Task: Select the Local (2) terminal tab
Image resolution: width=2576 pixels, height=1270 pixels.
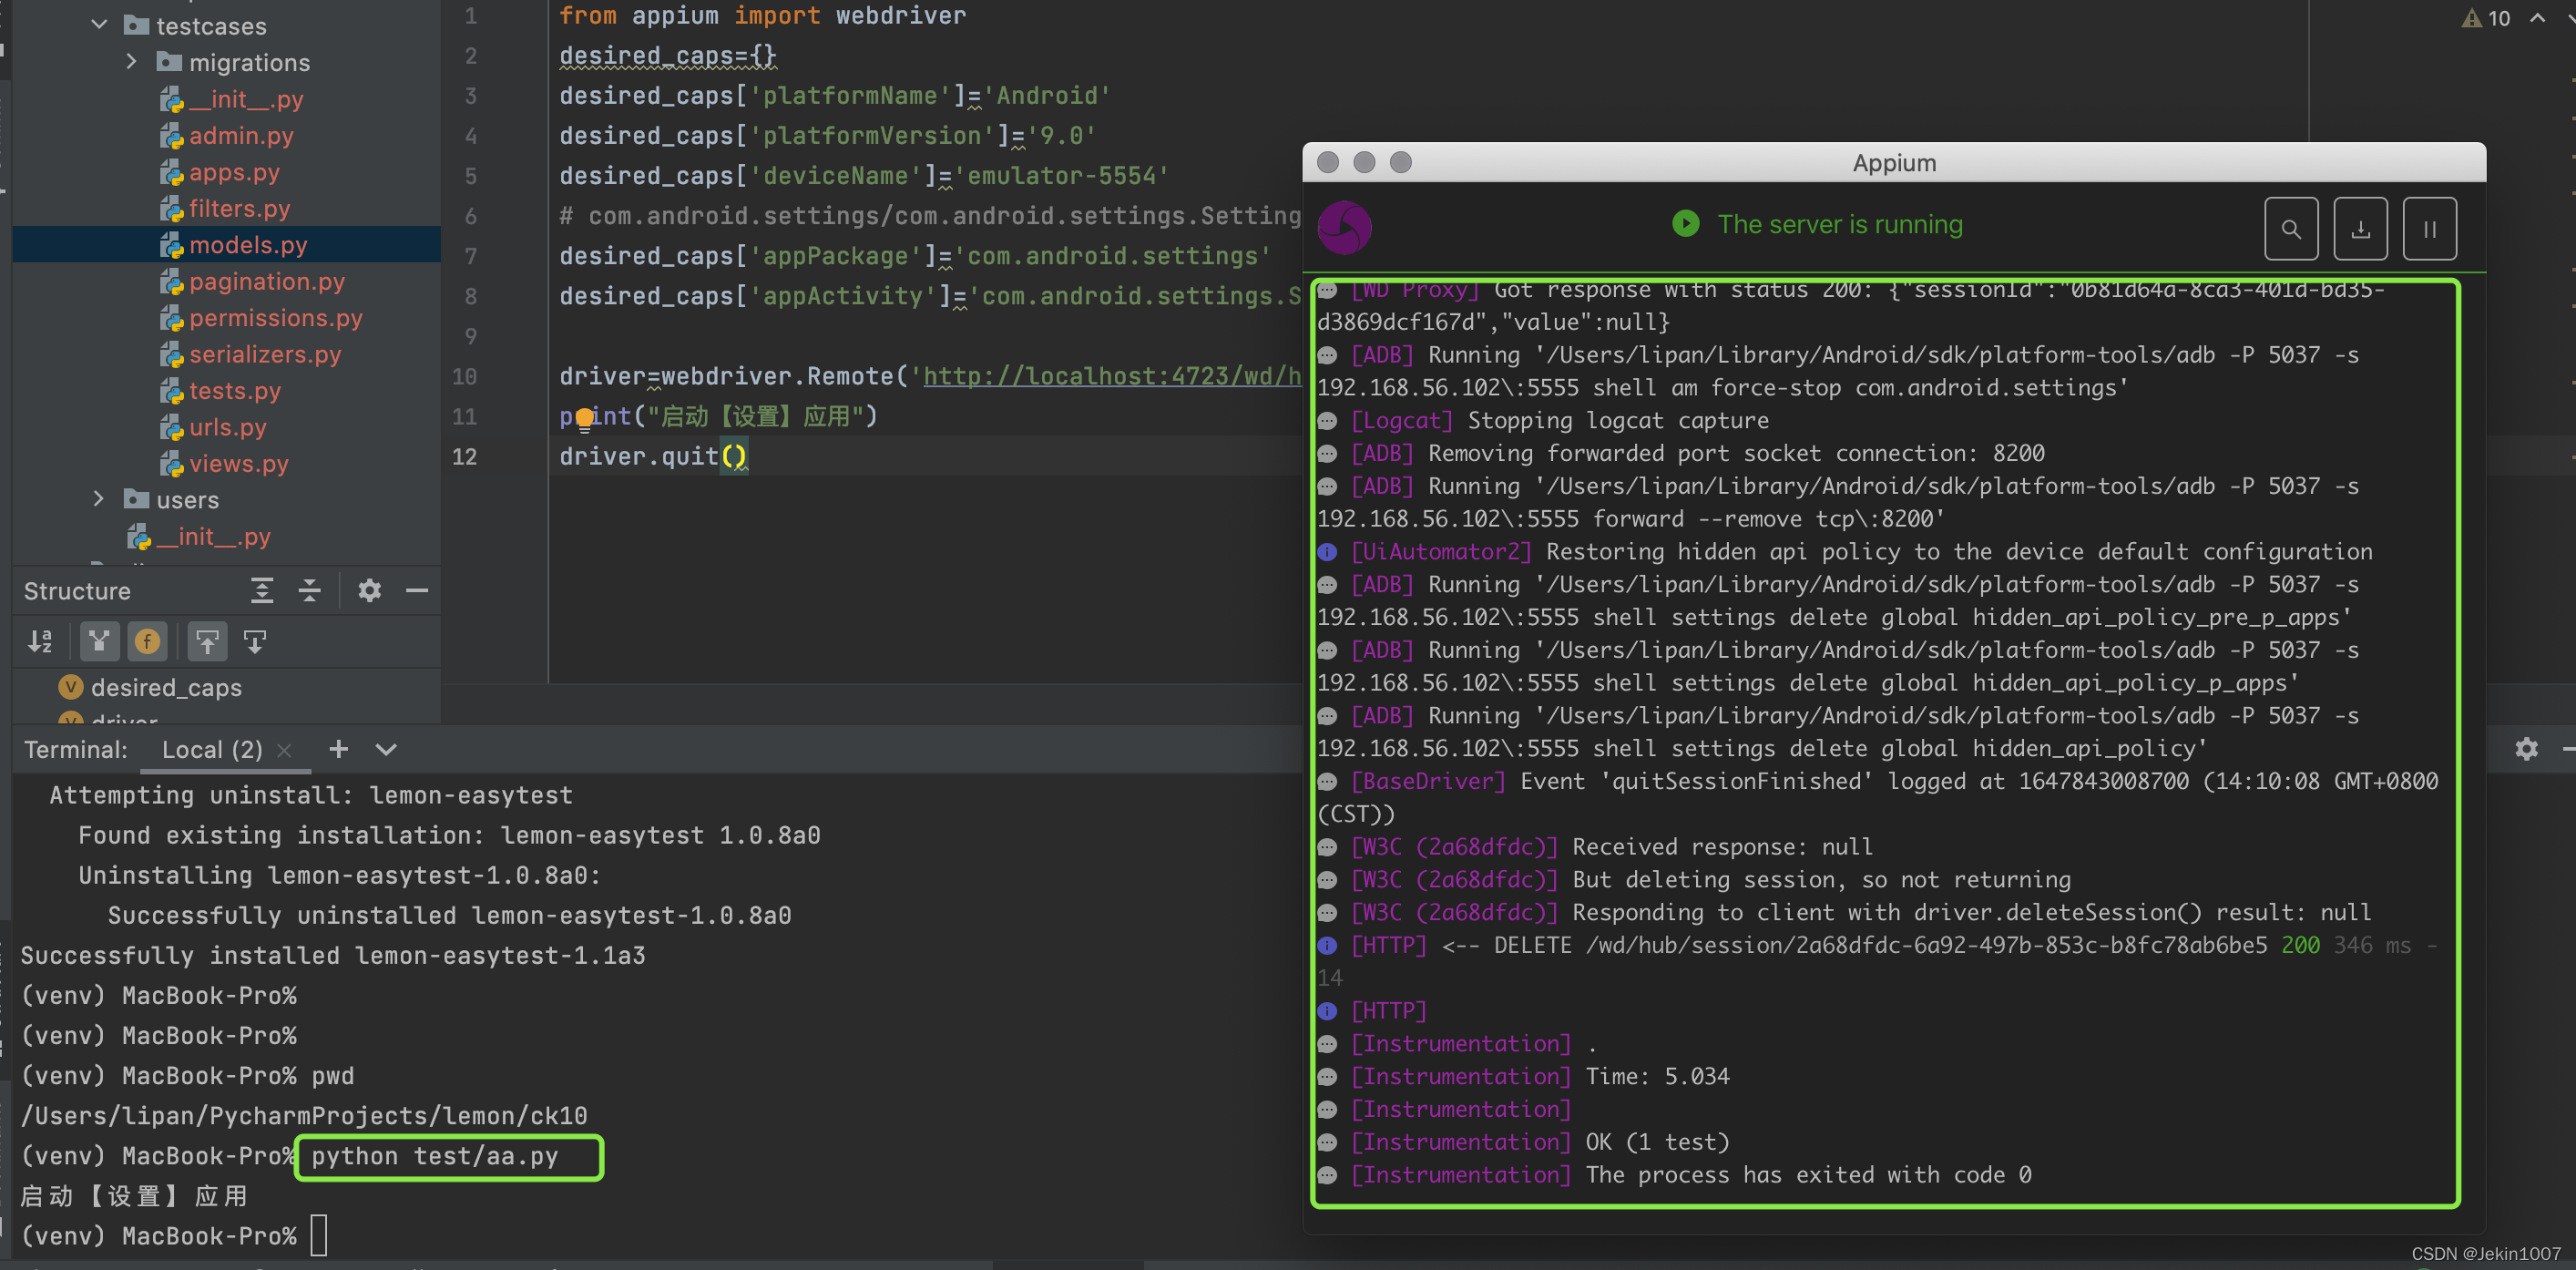Action: [212, 749]
